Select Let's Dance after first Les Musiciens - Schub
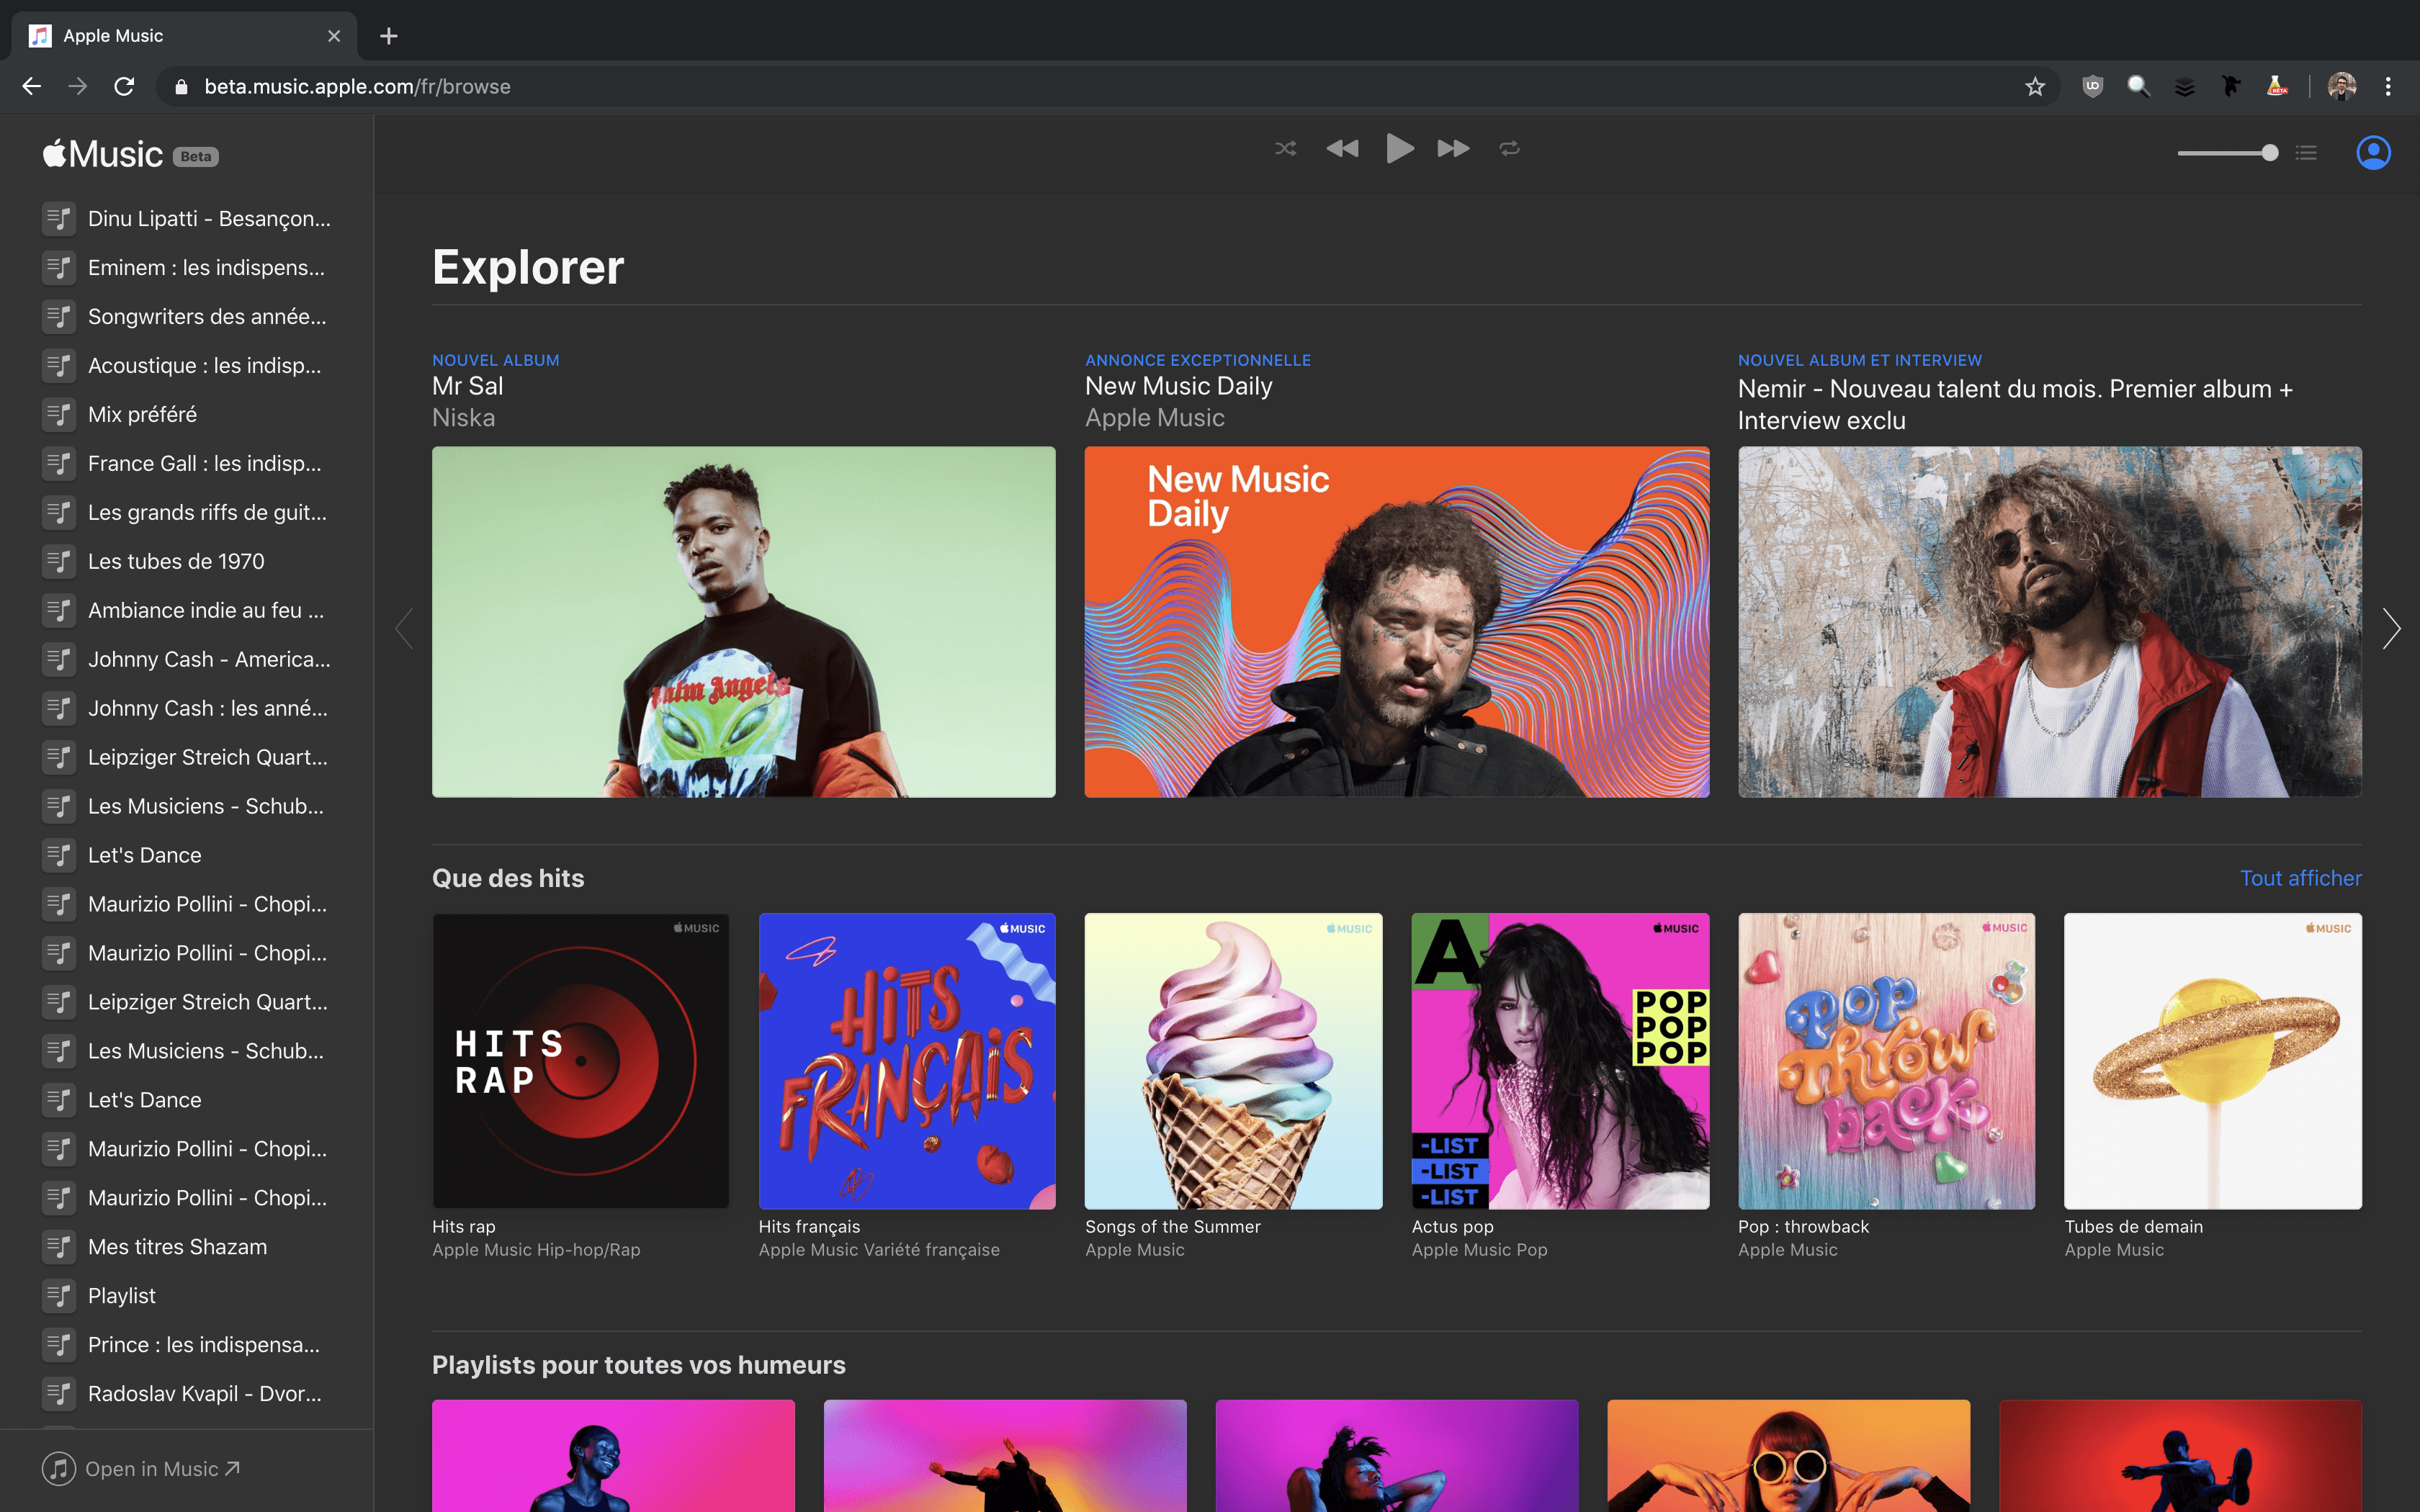This screenshot has width=2420, height=1512. [x=187, y=856]
